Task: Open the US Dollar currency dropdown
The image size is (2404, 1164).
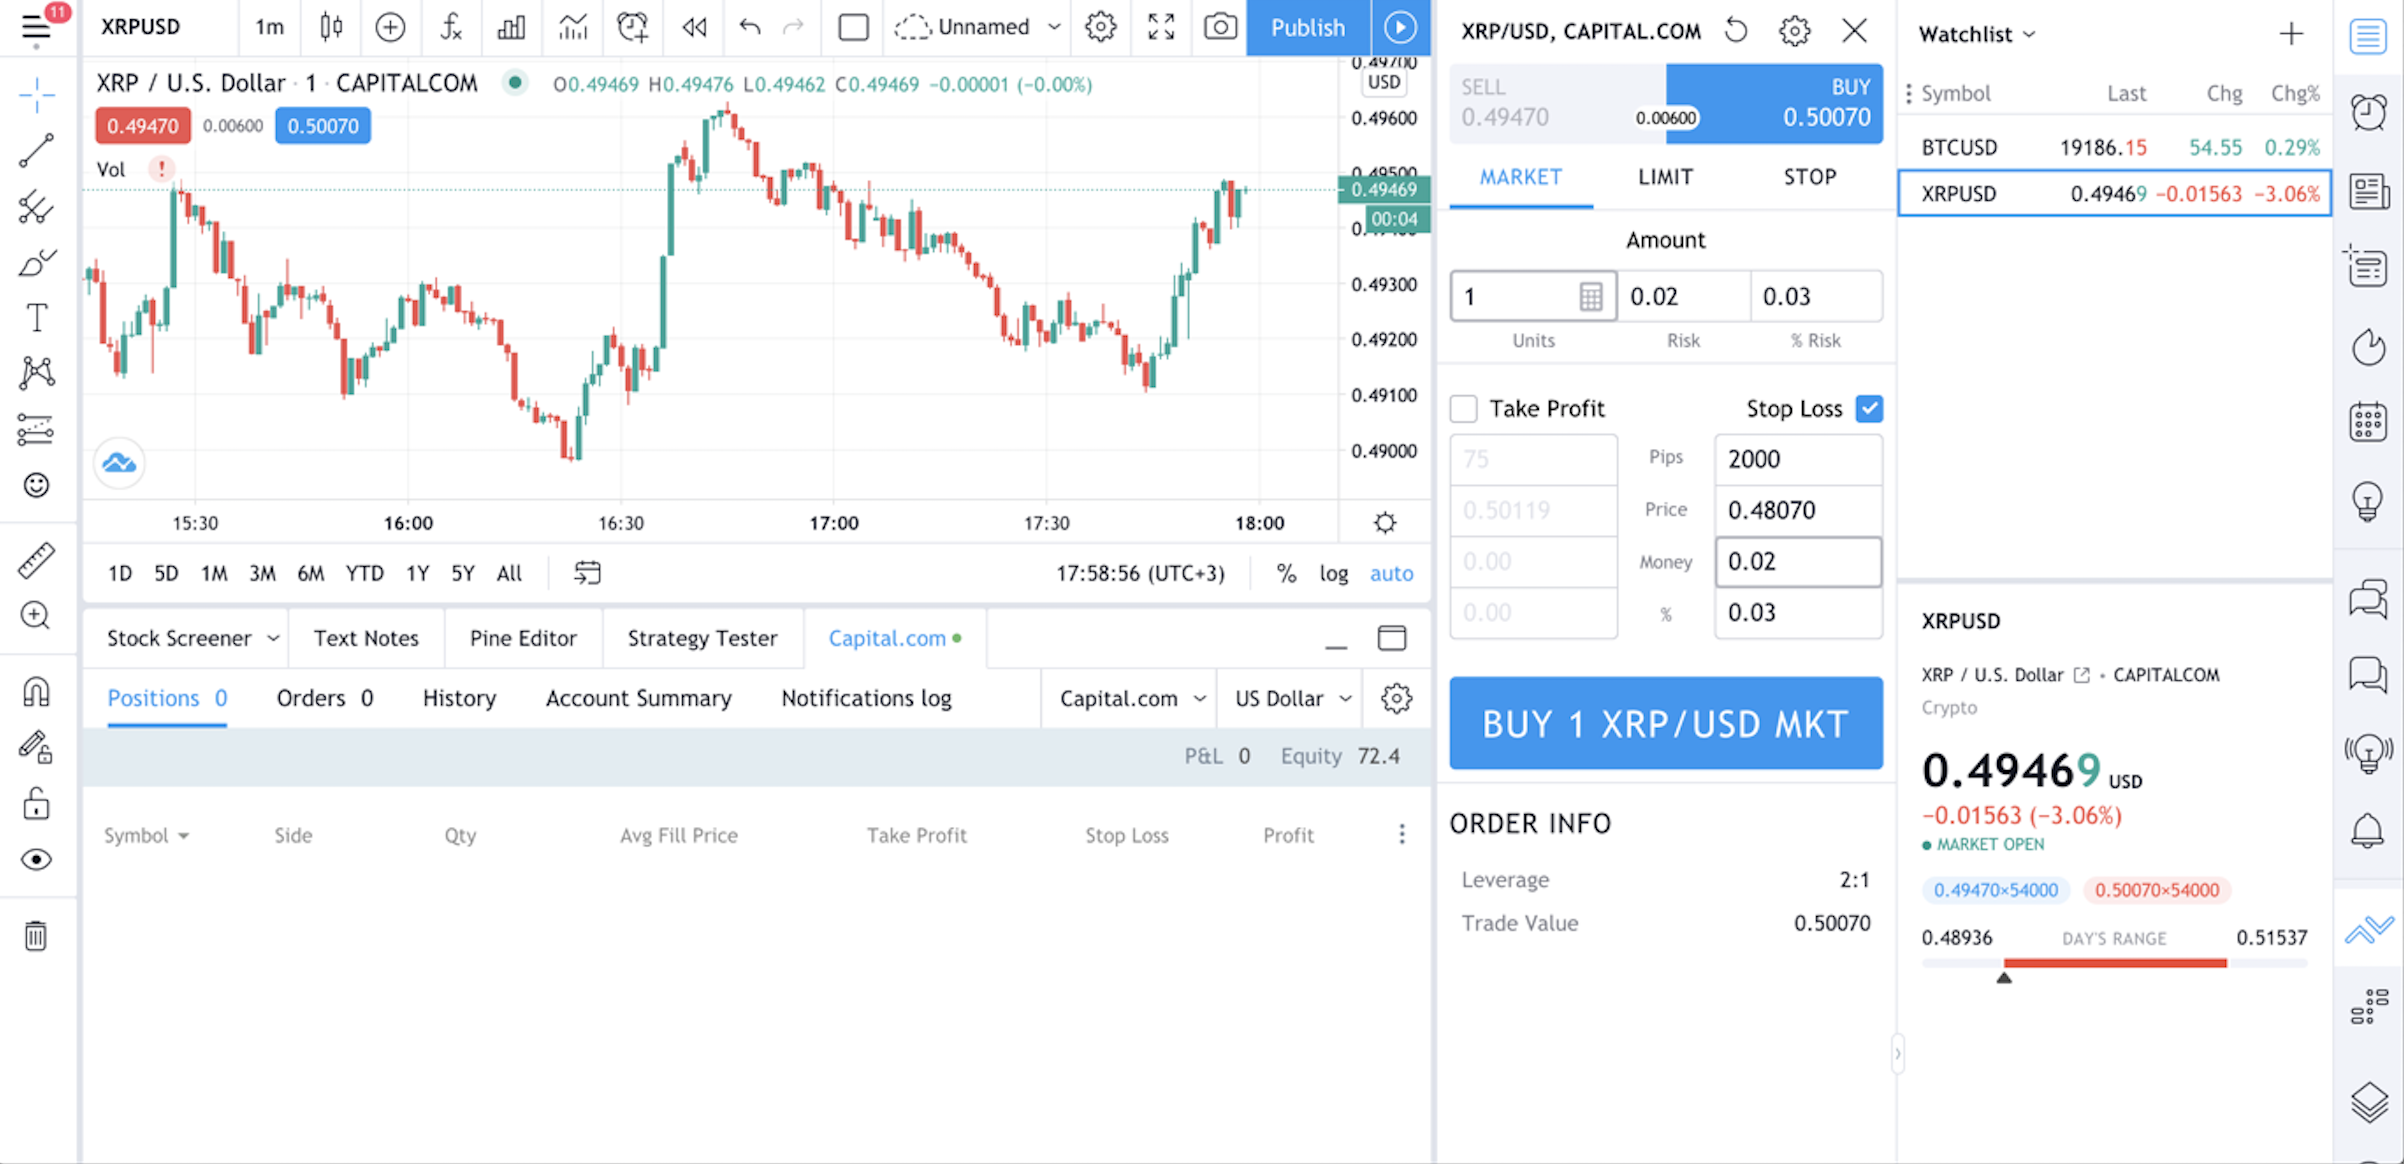Action: click(x=1292, y=698)
